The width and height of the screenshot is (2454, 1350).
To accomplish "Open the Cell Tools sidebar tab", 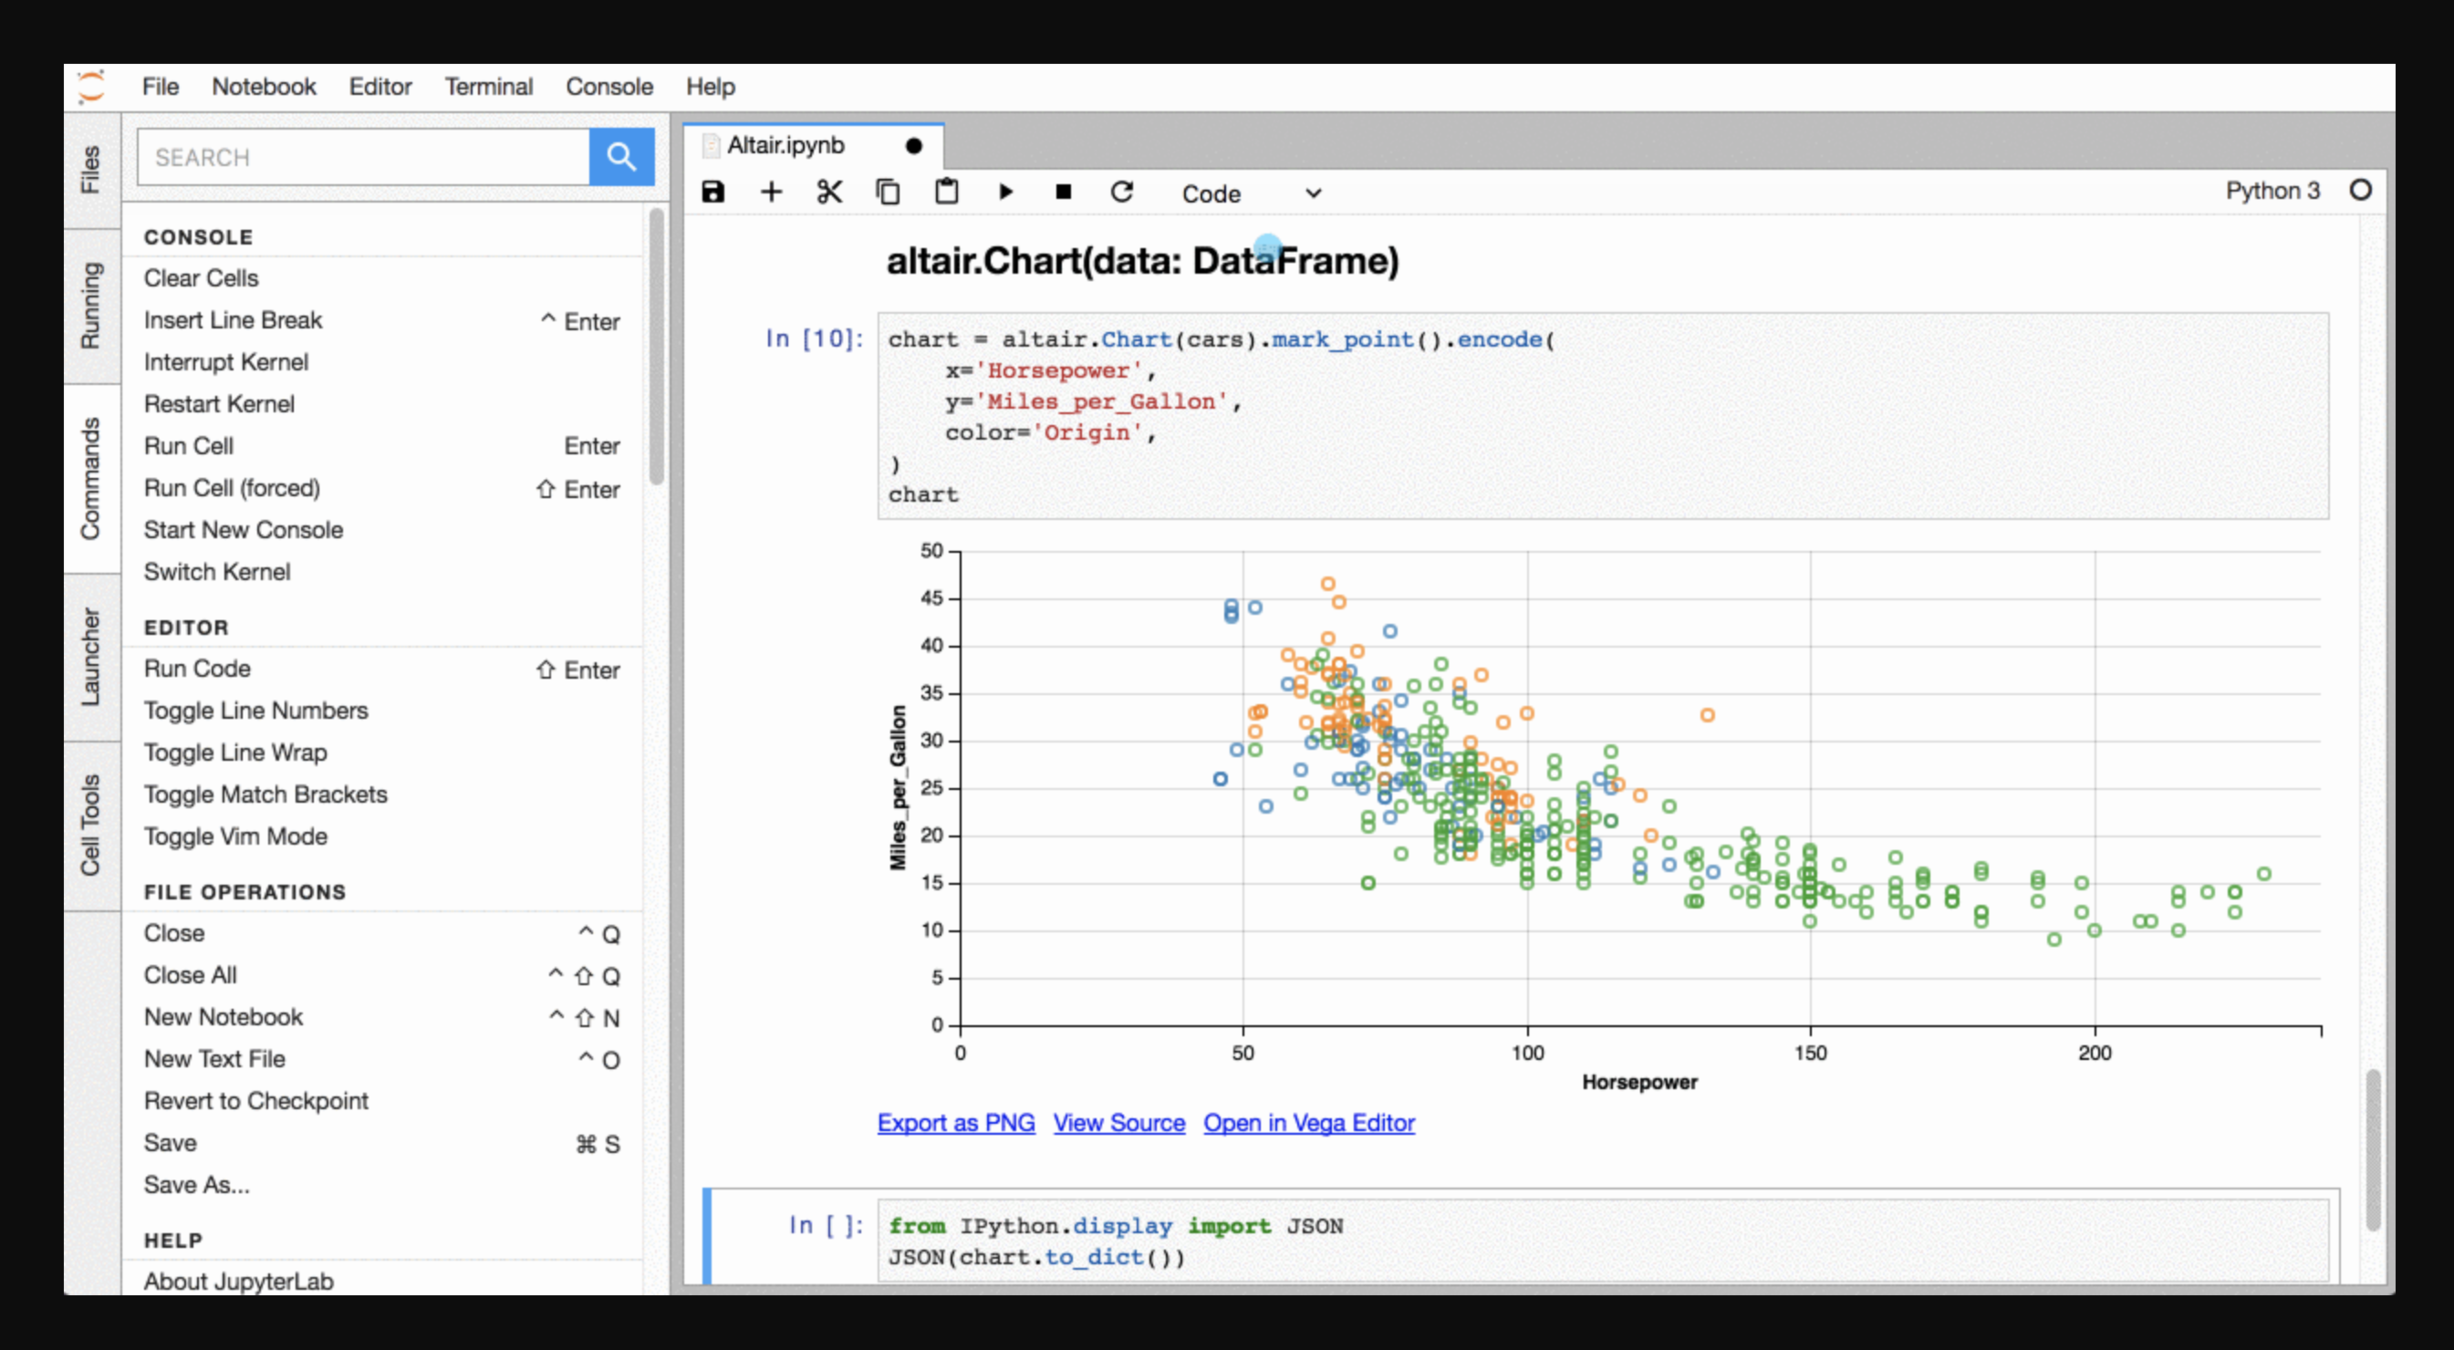I will point(91,825).
